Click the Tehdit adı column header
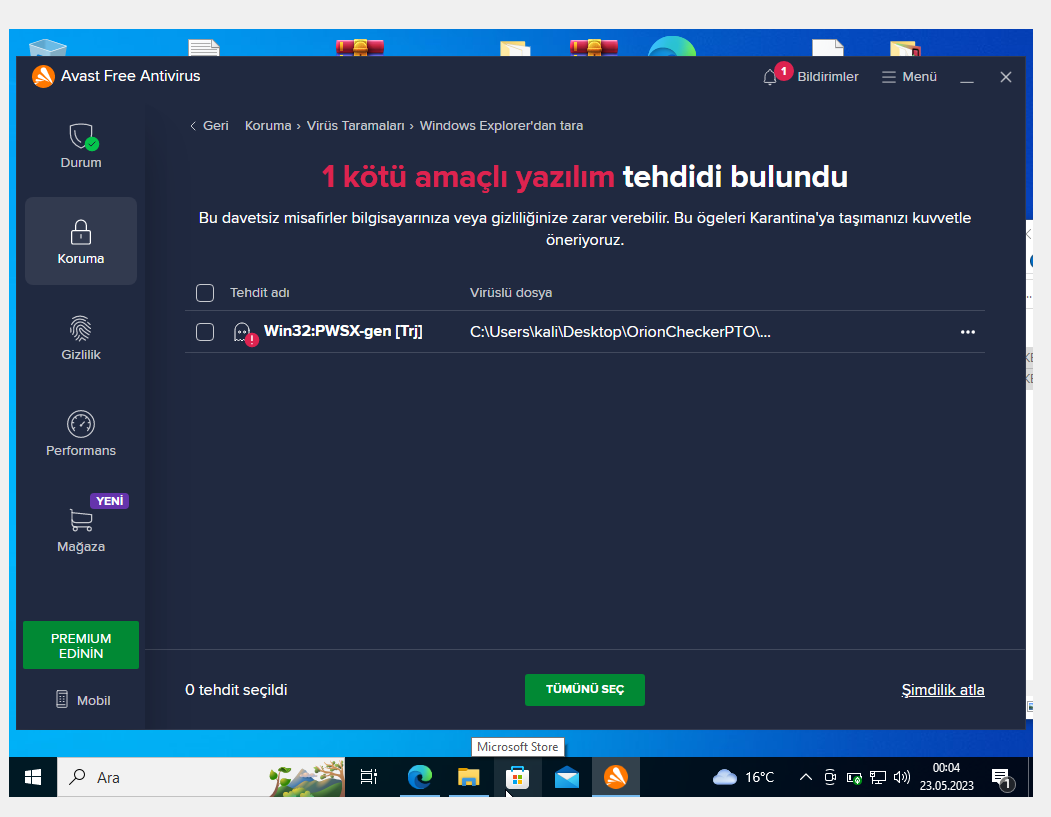 259,293
